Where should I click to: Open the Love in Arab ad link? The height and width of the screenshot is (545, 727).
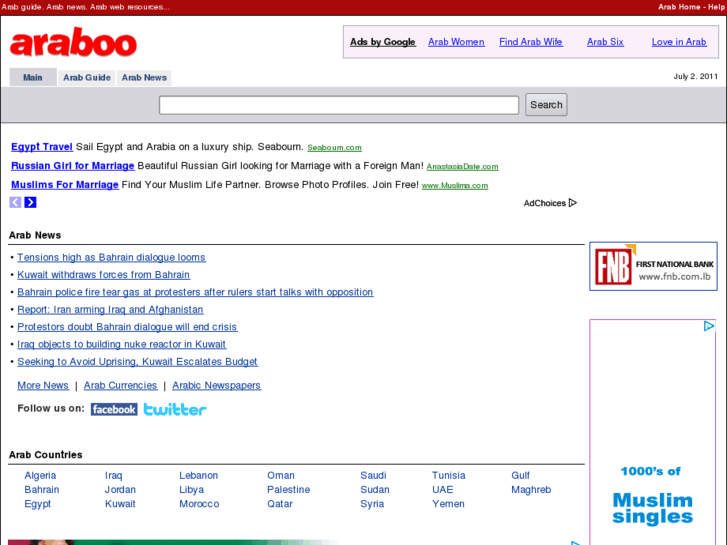pyautogui.click(x=679, y=42)
